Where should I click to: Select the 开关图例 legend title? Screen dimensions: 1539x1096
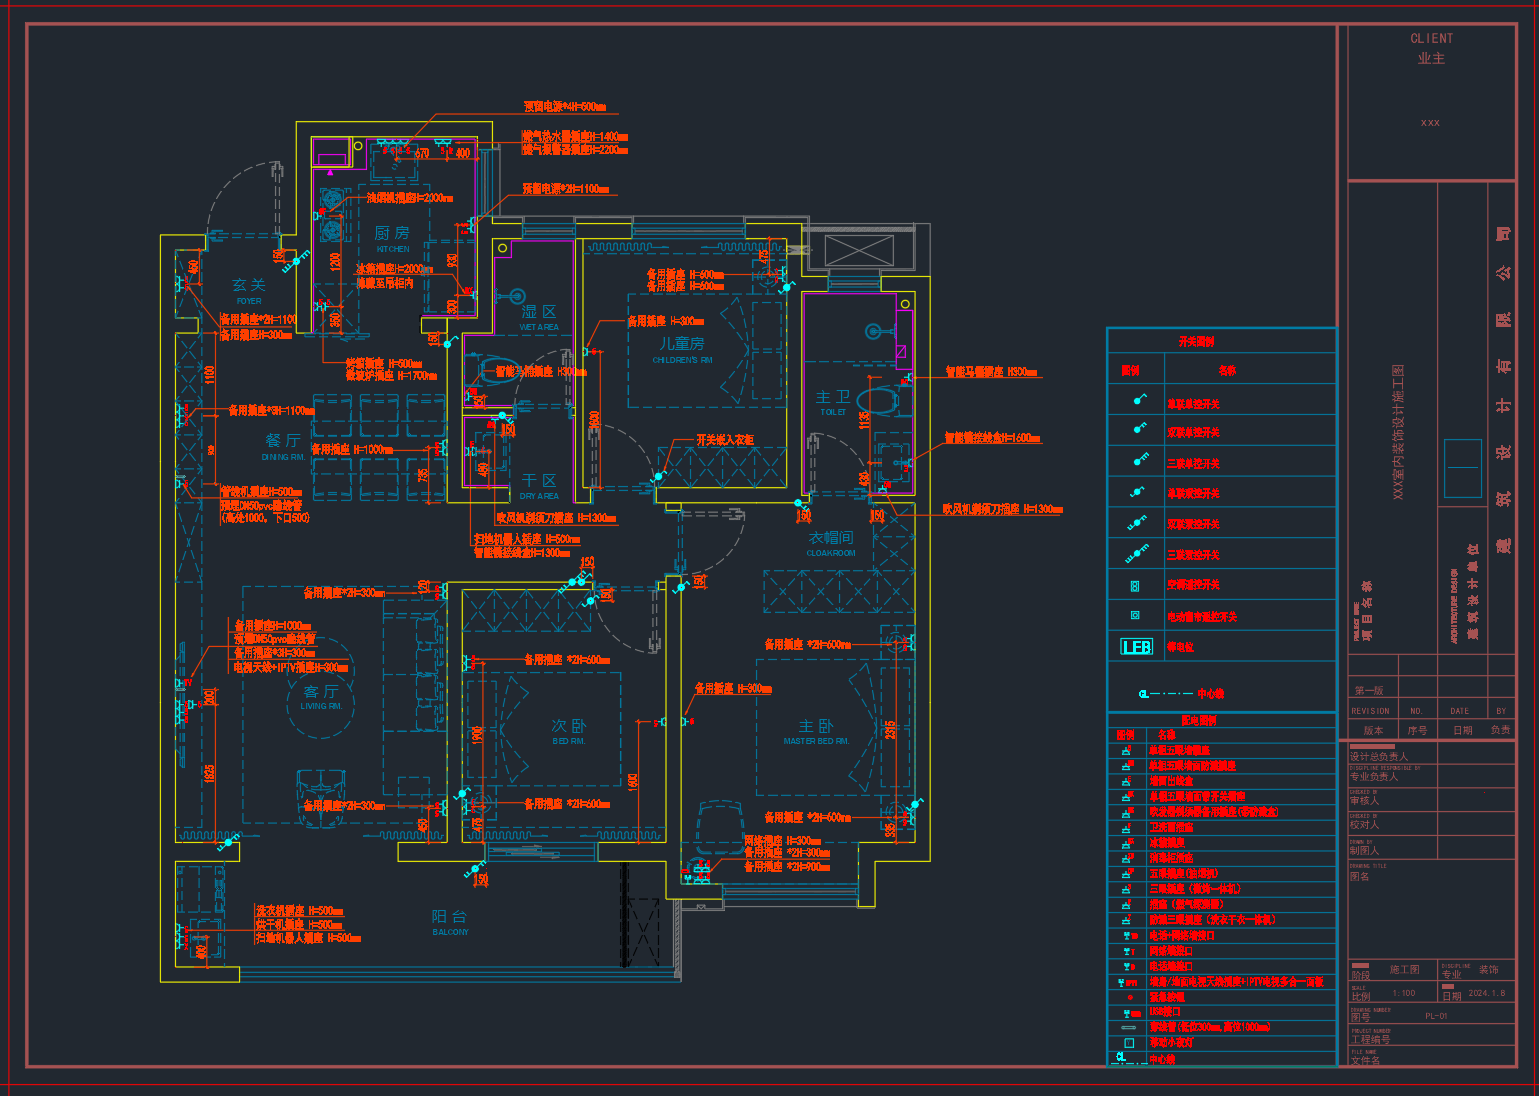click(1196, 342)
